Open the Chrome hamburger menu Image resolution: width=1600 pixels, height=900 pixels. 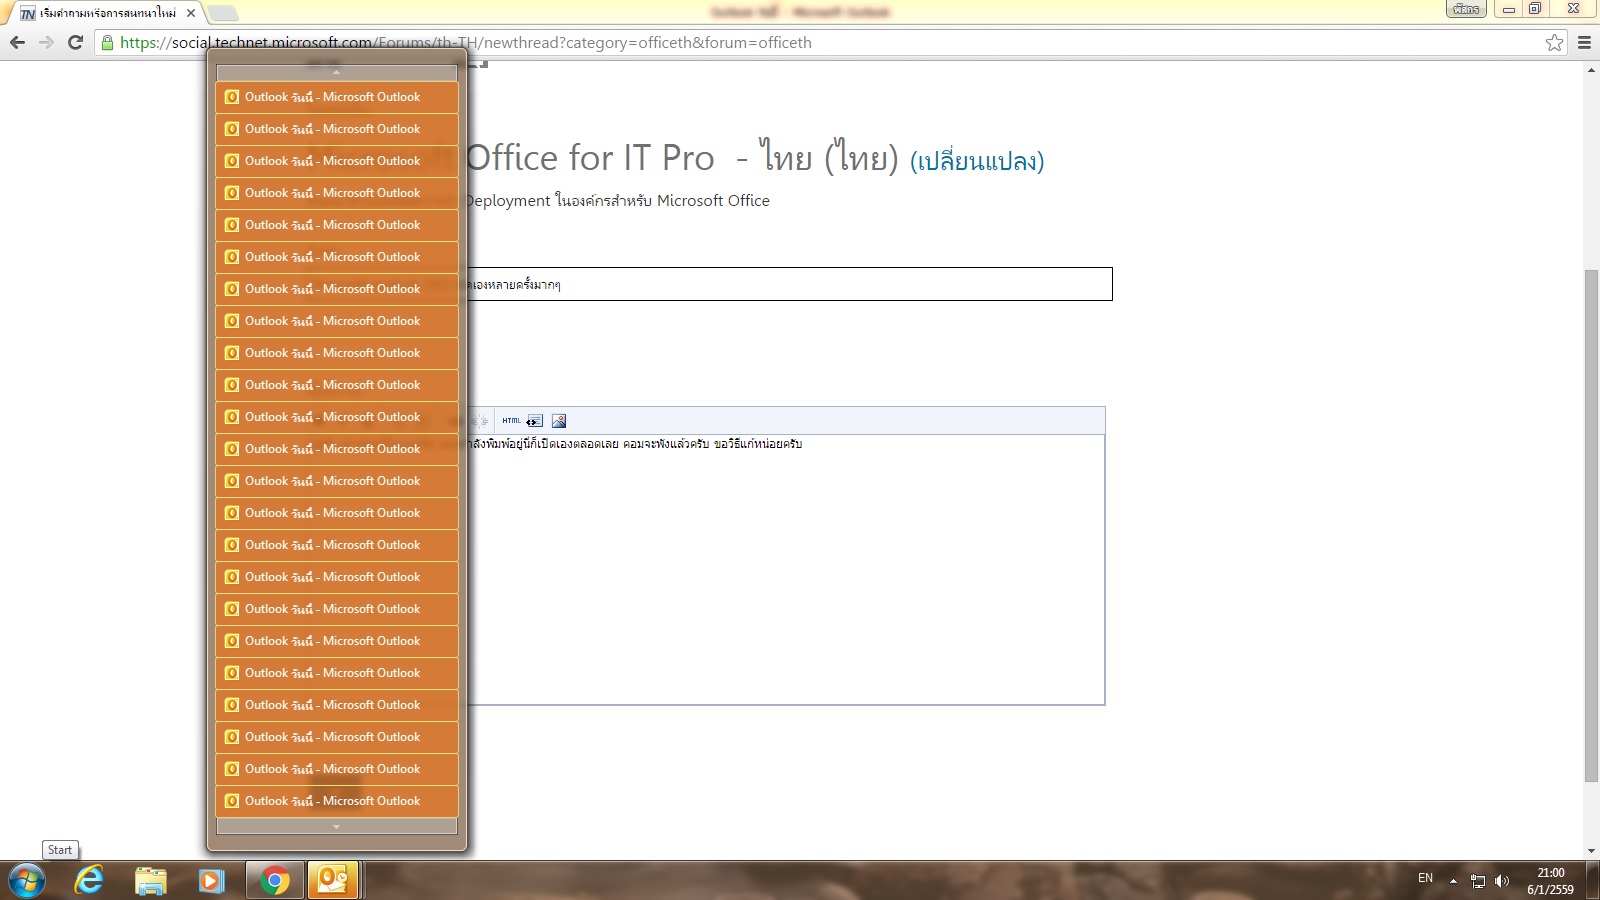[1584, 42]
